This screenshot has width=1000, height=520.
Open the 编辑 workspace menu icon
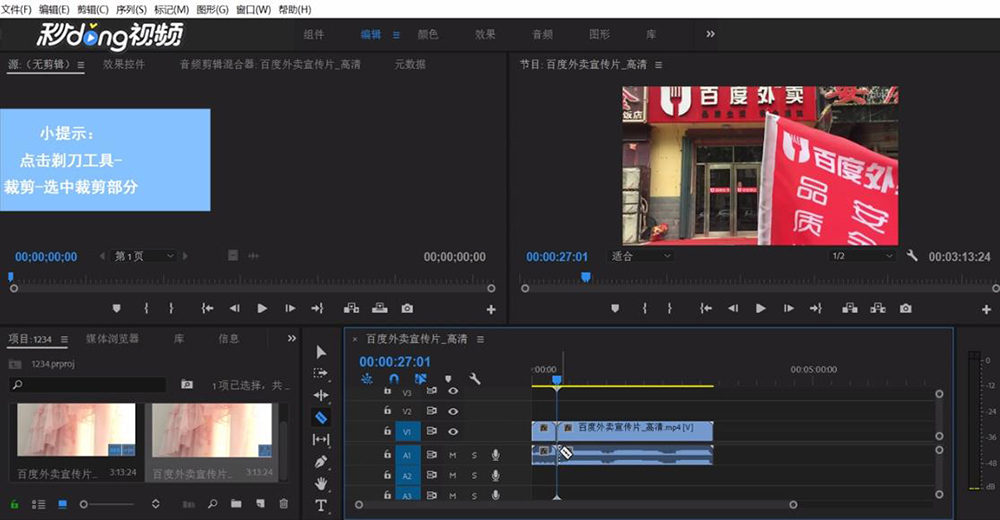click(396, 34)
